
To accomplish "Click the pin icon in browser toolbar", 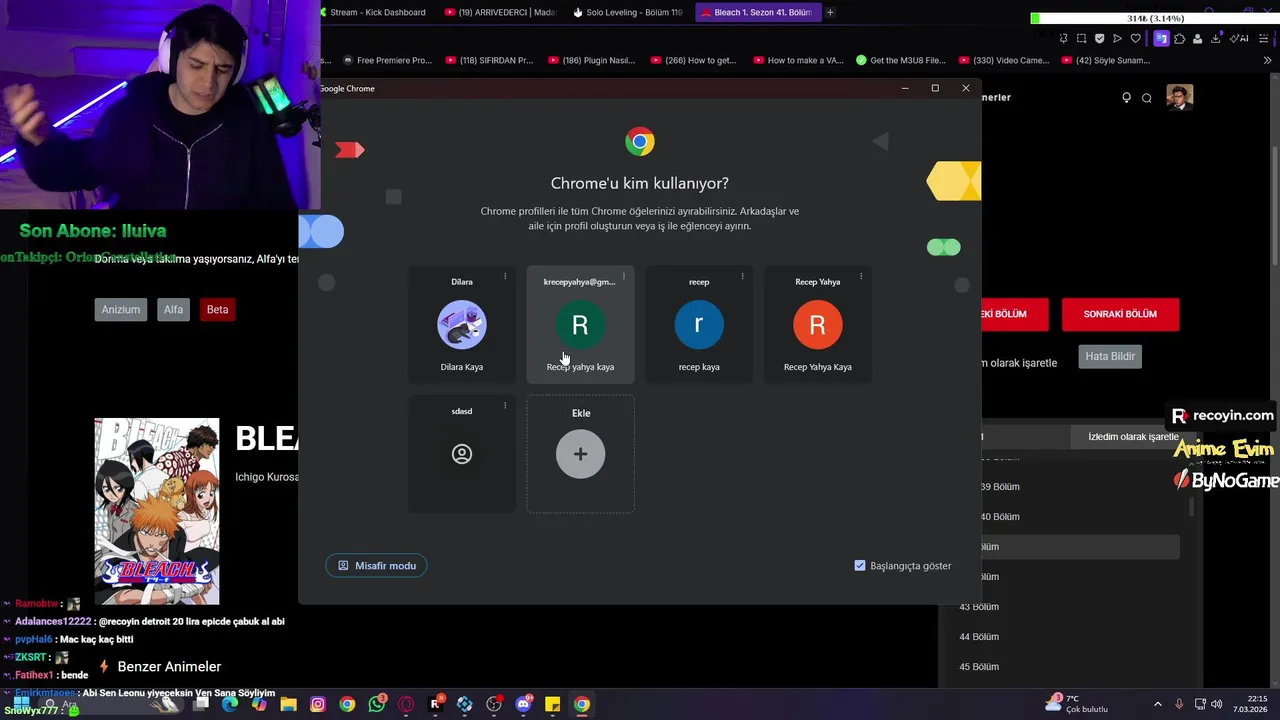I will 1063,38.
